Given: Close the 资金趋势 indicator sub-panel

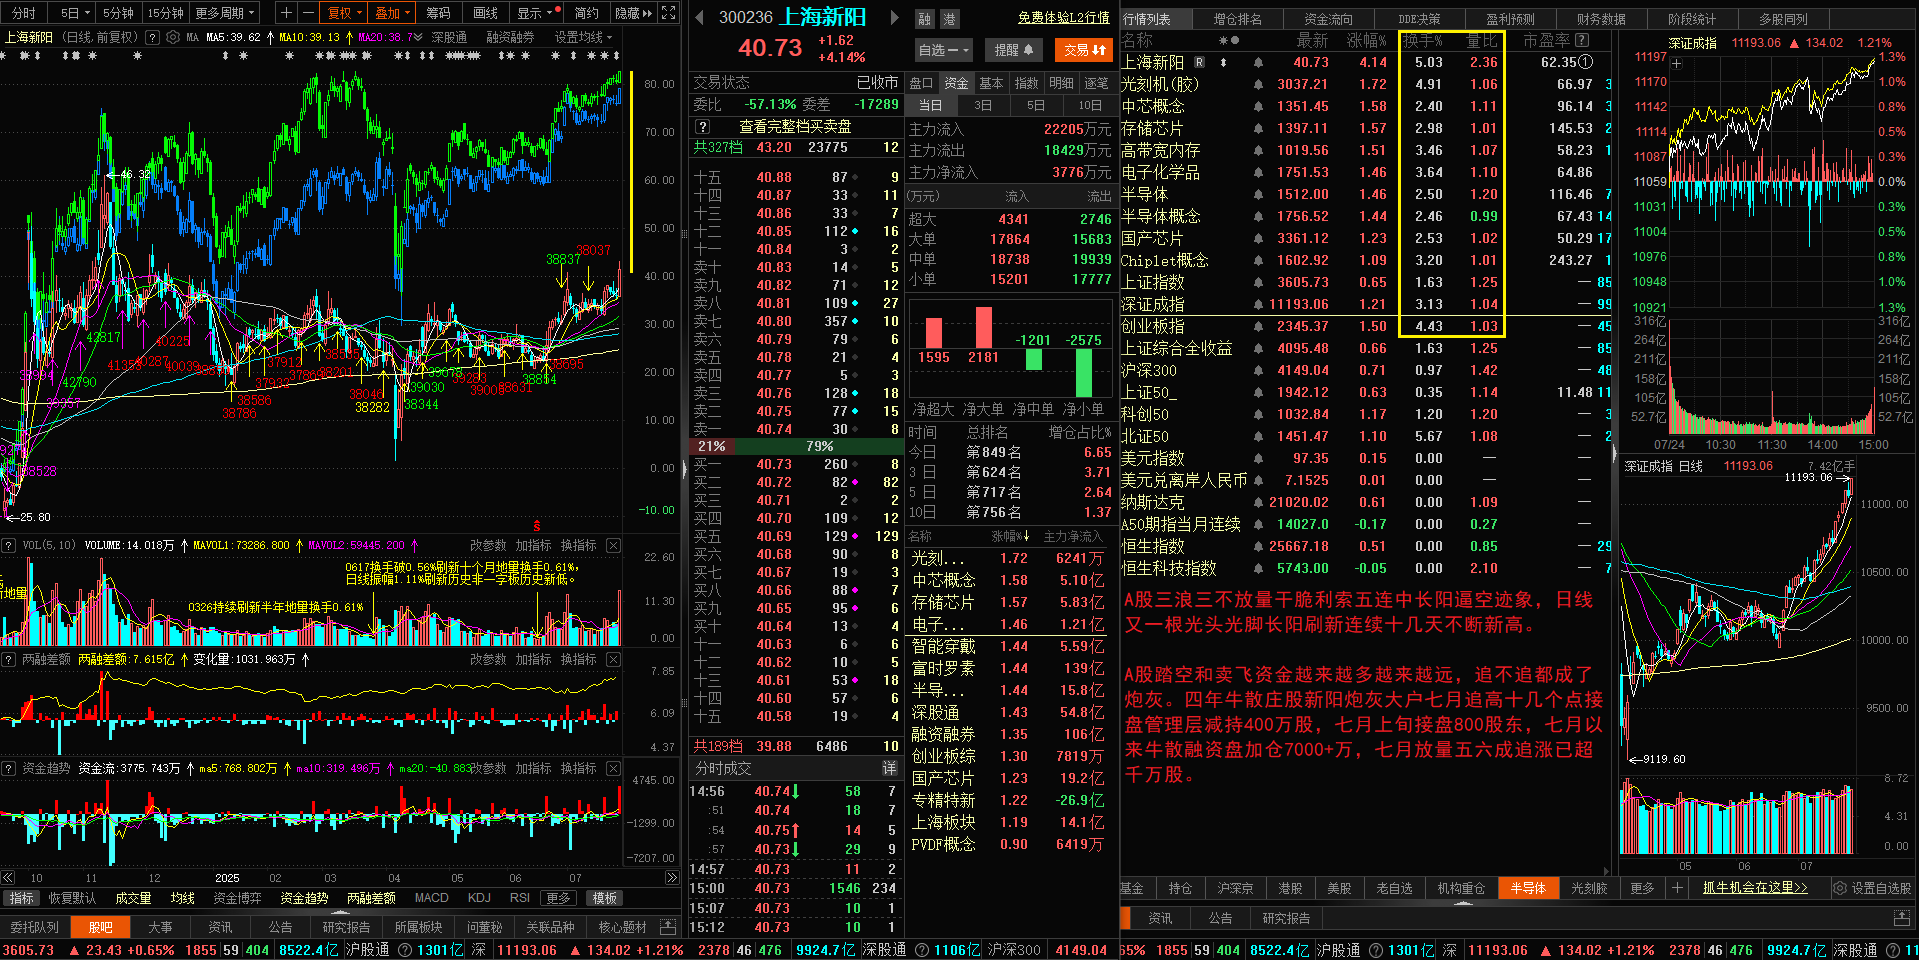Looking at the screenshot, I should pyautogui.click(x=614, y=768).
